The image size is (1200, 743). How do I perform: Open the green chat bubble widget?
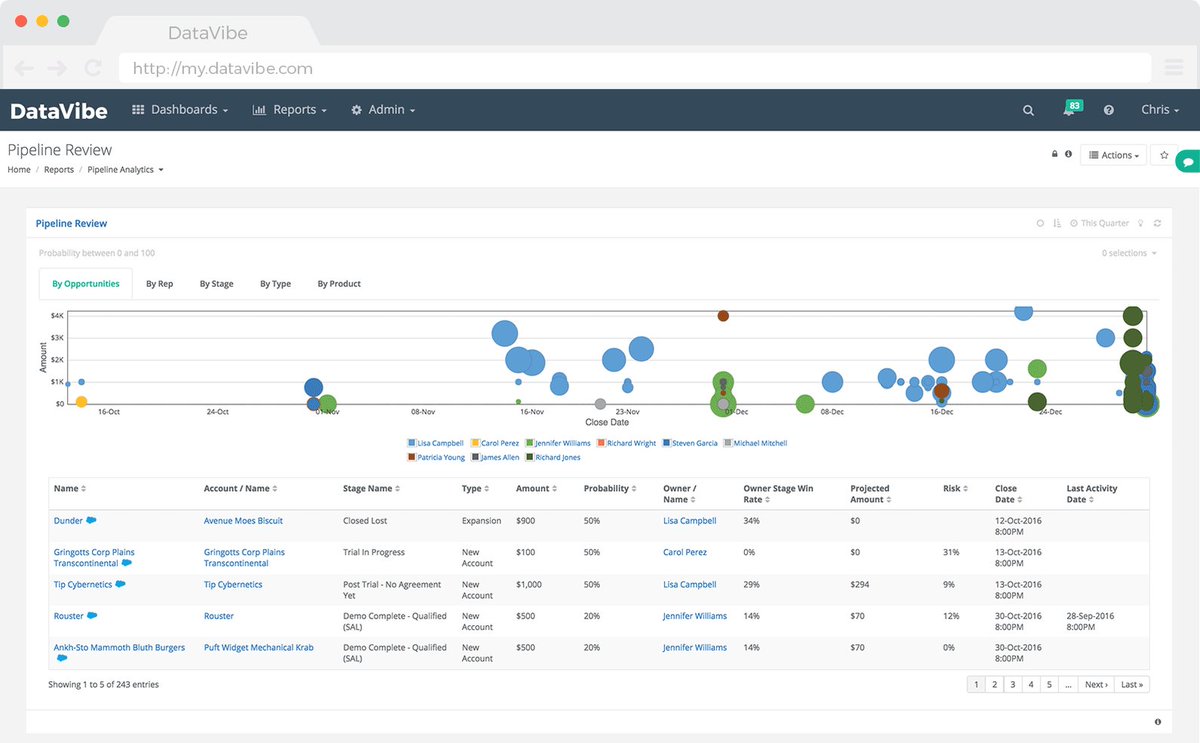tap(1188, 162)
